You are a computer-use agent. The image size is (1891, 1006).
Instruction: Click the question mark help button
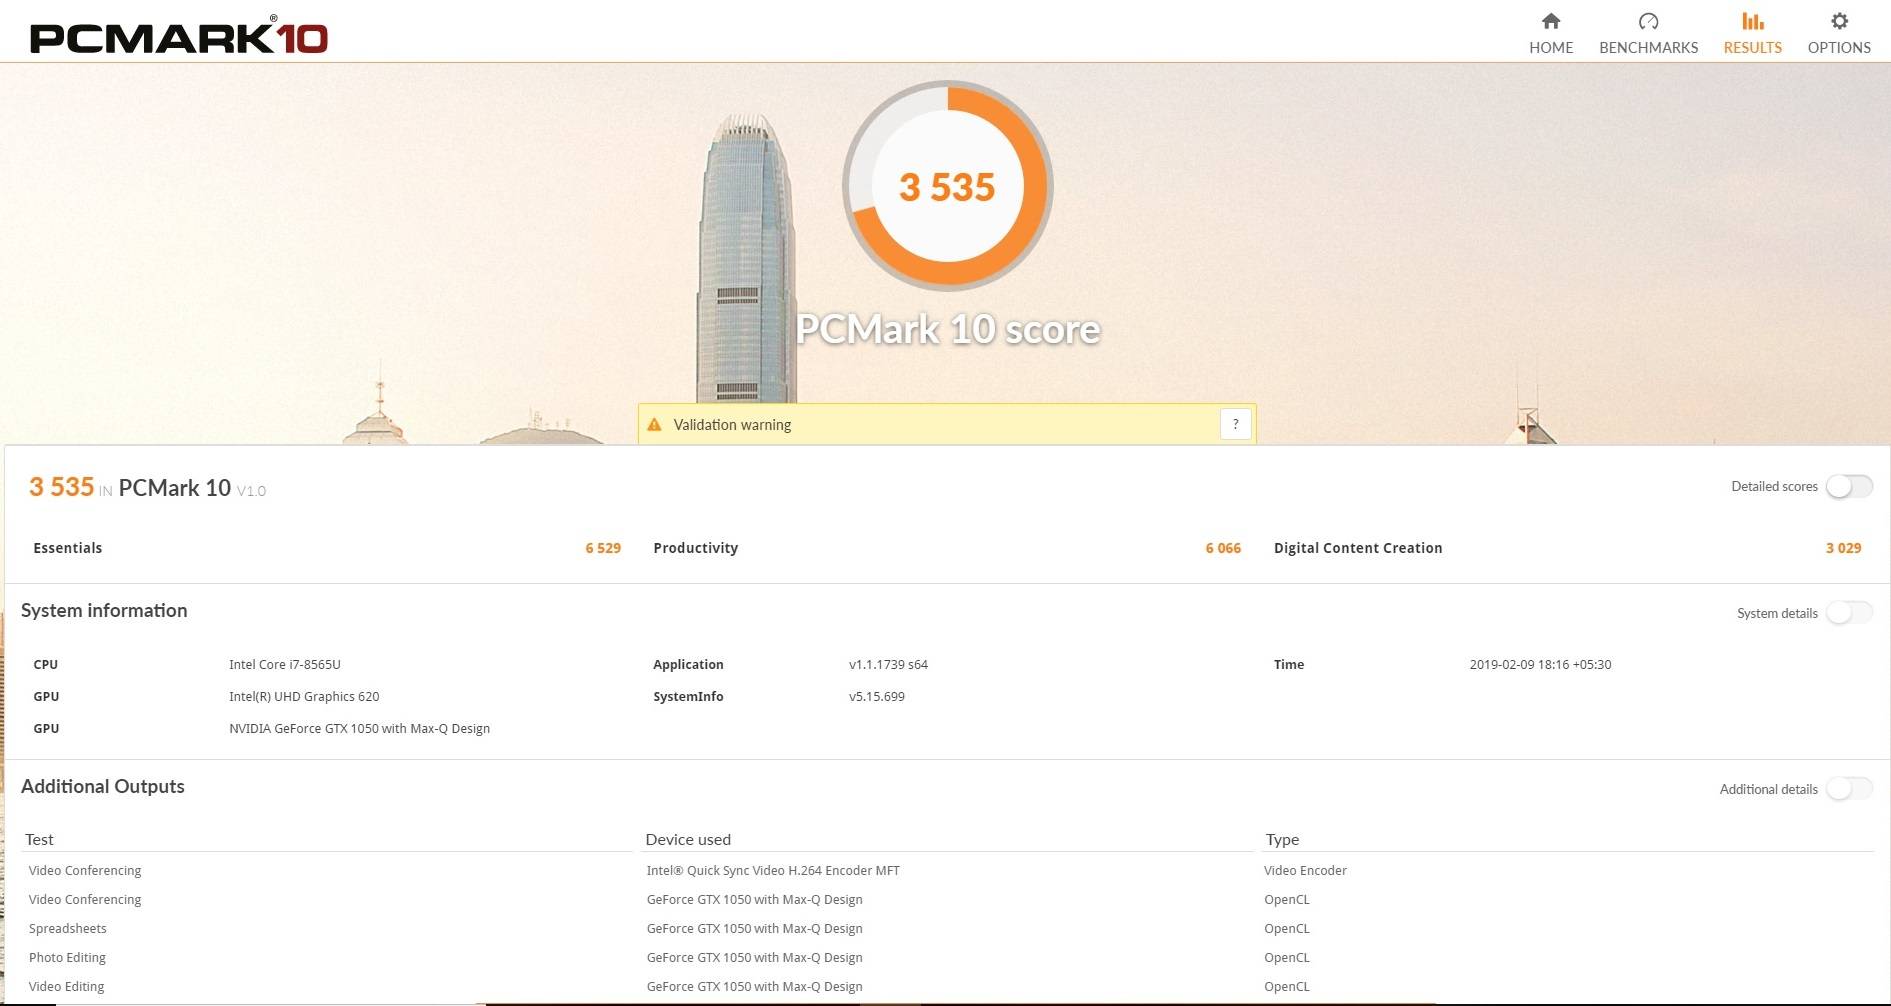pos(1236,424)
